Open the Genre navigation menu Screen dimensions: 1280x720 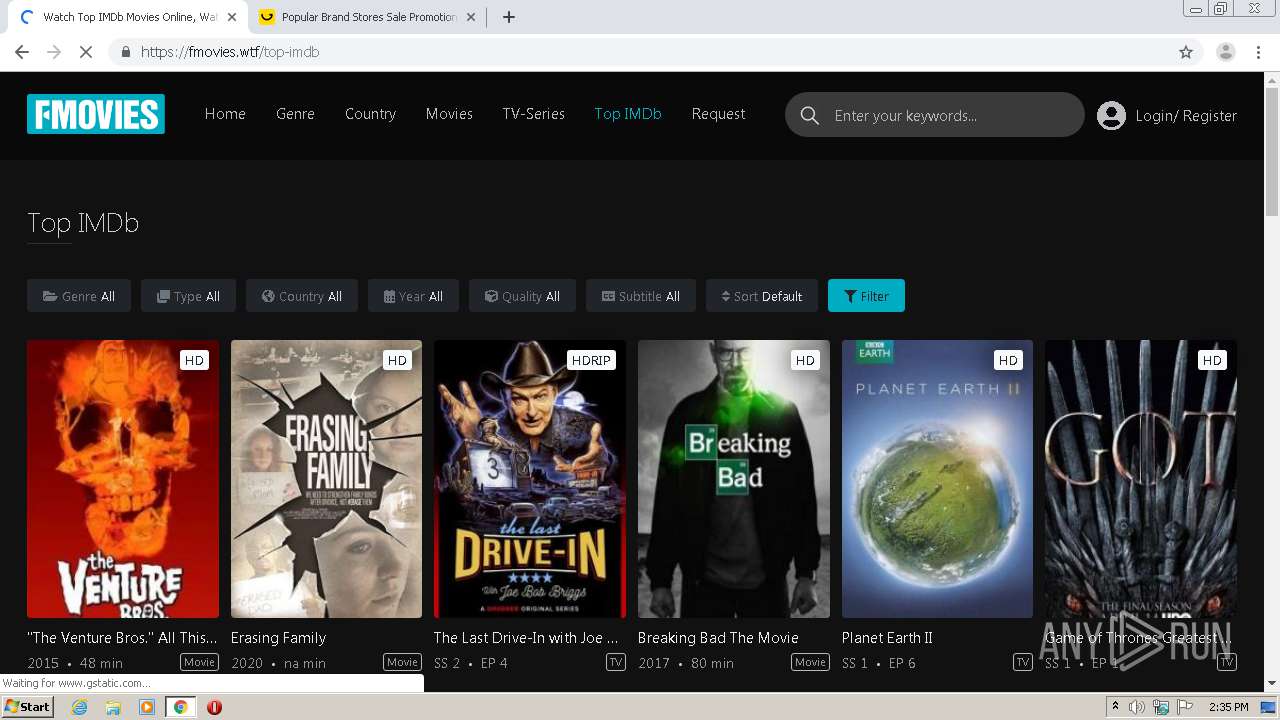point(295,114)
